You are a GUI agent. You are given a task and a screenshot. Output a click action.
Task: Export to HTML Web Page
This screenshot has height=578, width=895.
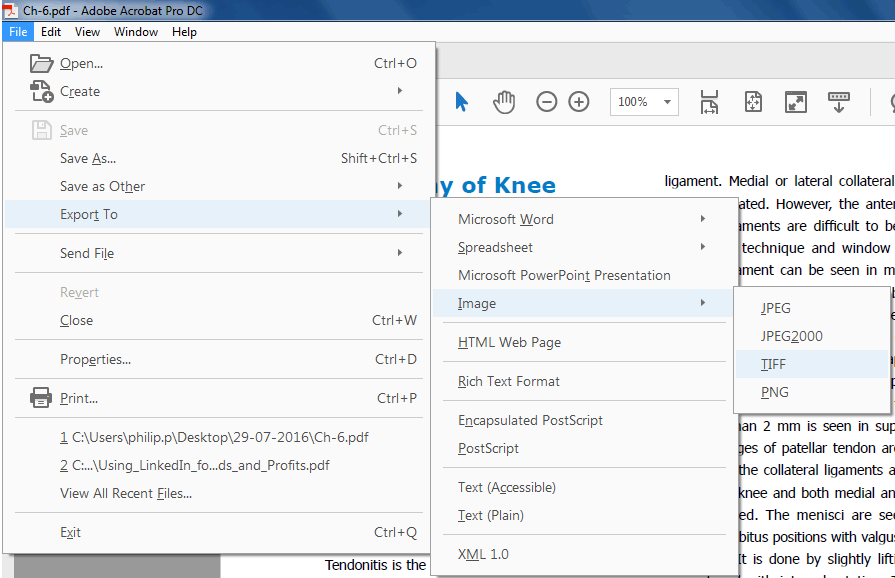(583, 342)
